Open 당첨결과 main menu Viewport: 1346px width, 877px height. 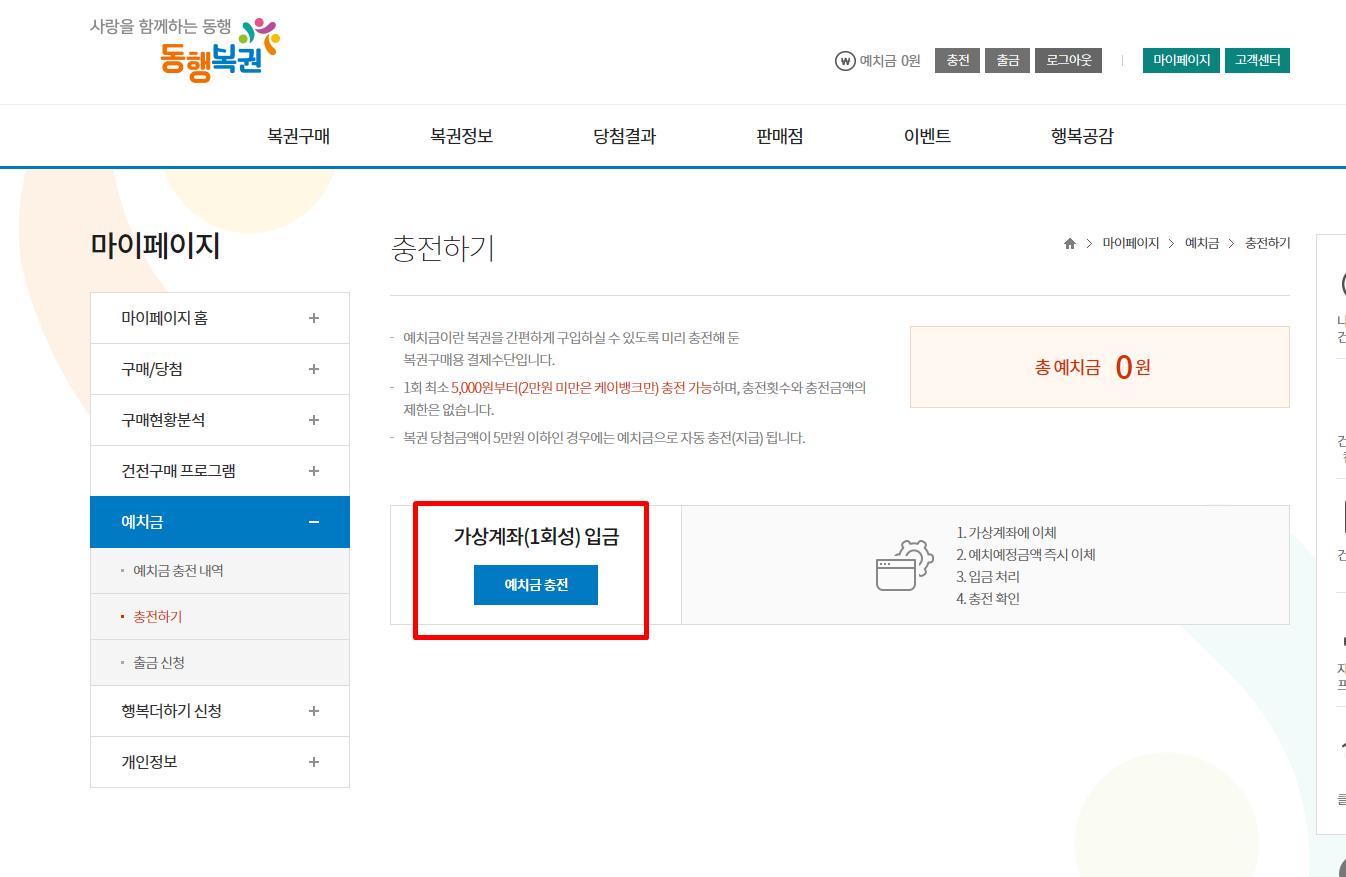pos(624,137)
